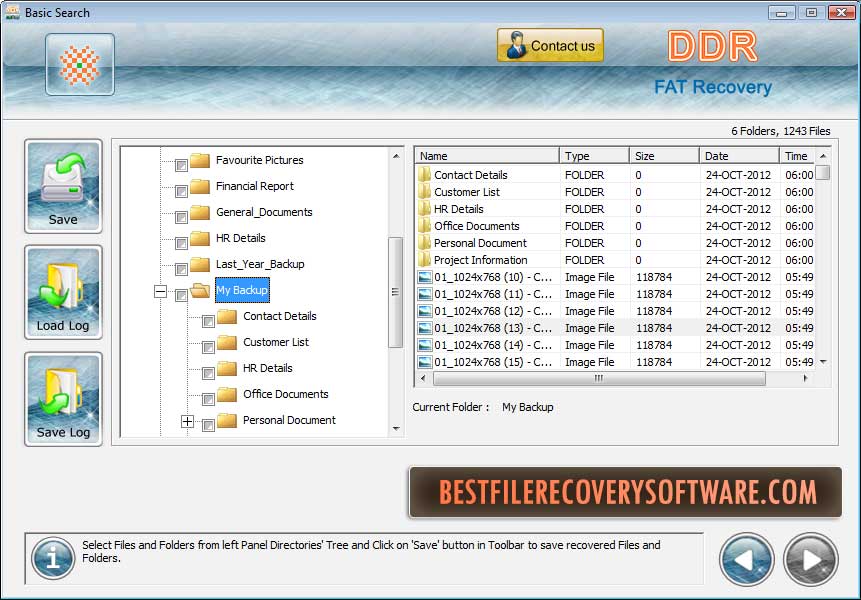Tick the Favourite Pictures checkbox
The image size is (861, 600).
(181, 165)
